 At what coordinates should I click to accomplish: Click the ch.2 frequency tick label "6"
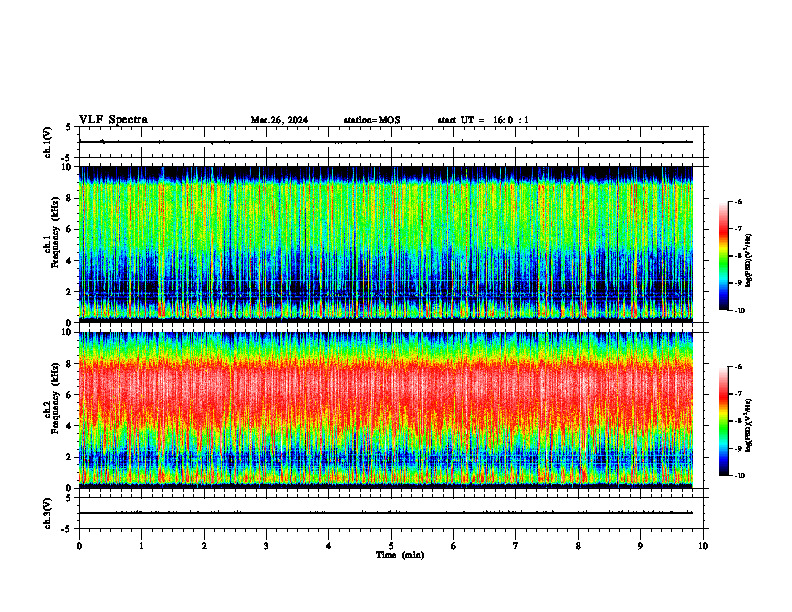(70, 395)
